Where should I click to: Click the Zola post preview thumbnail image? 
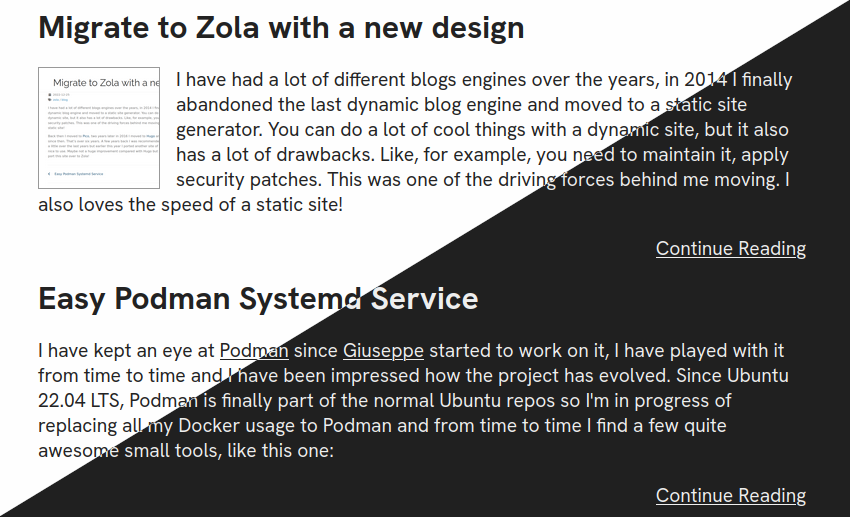pos(99,128)
